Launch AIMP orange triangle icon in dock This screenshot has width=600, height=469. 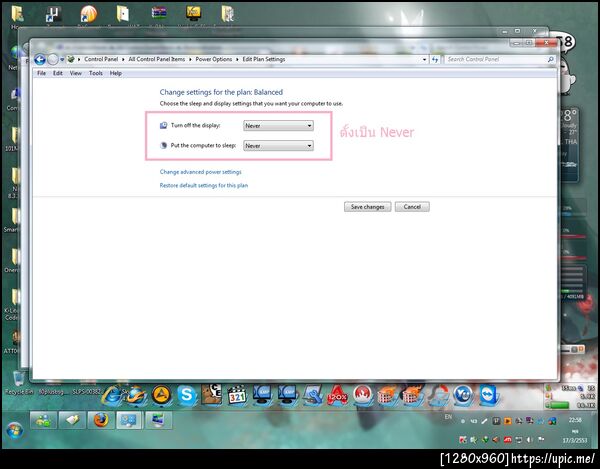161,396
